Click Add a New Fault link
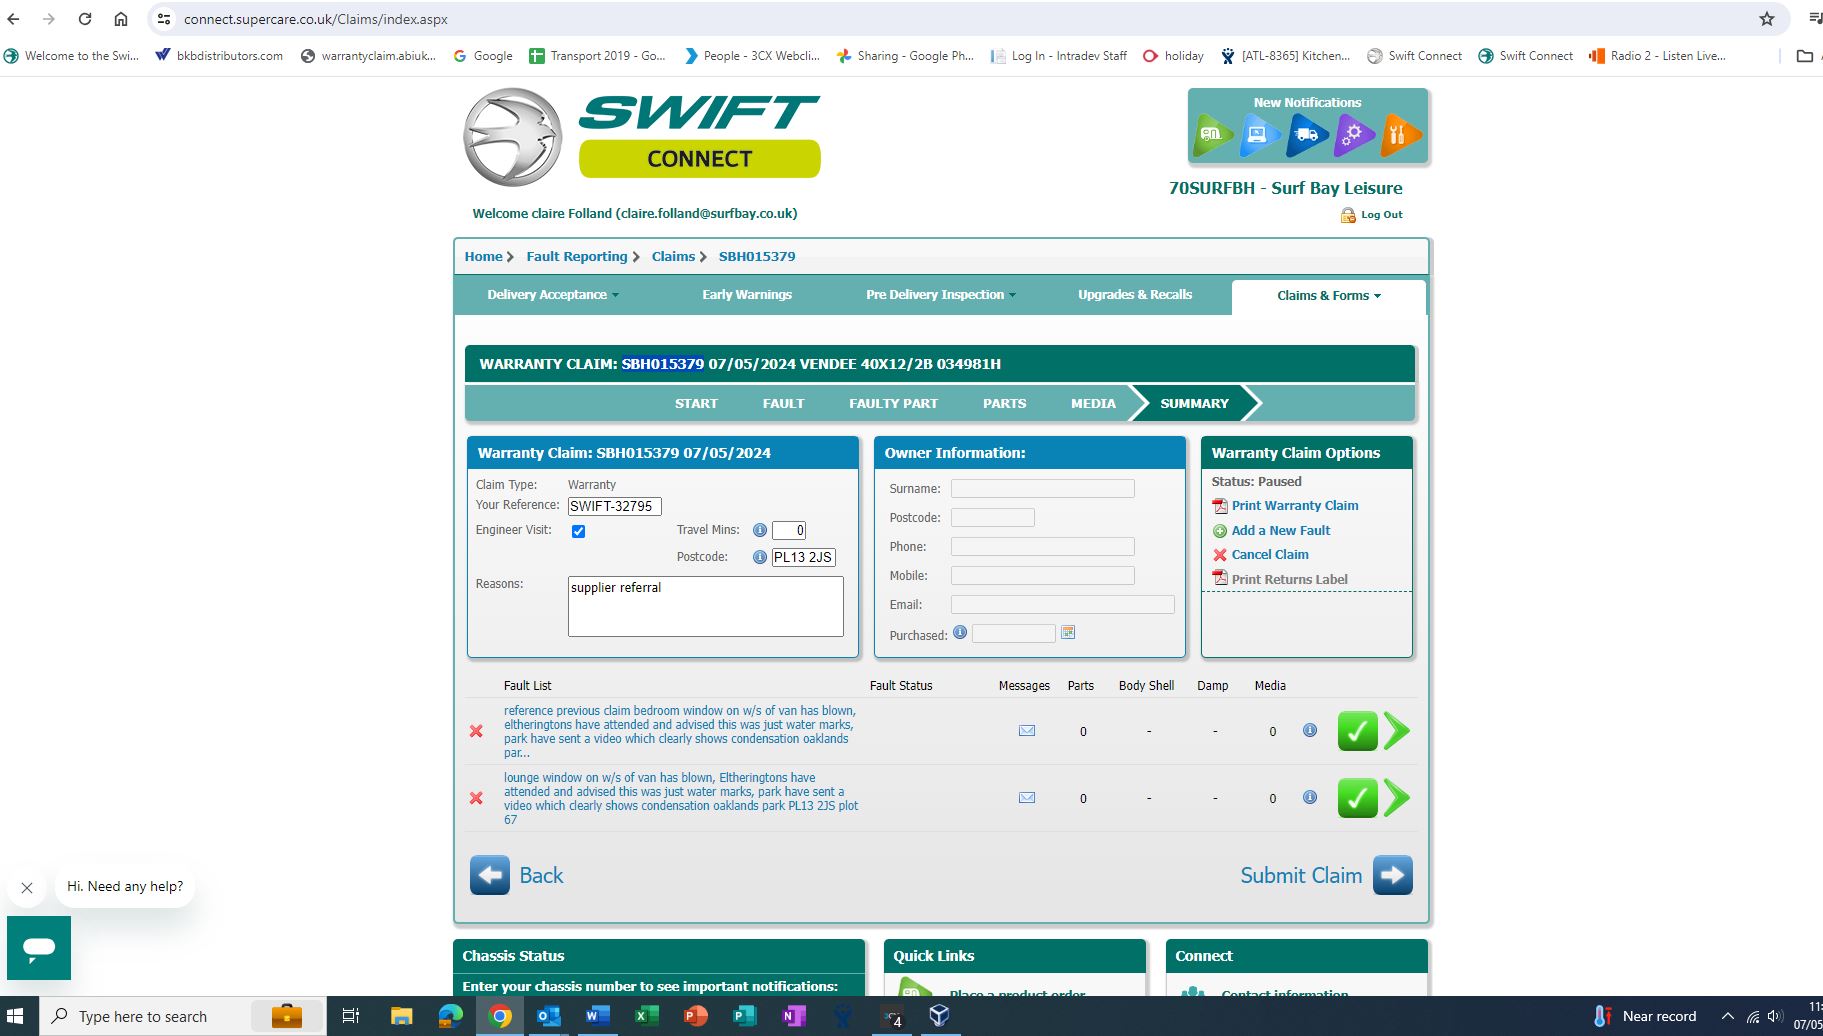 tap(1280, 531)
